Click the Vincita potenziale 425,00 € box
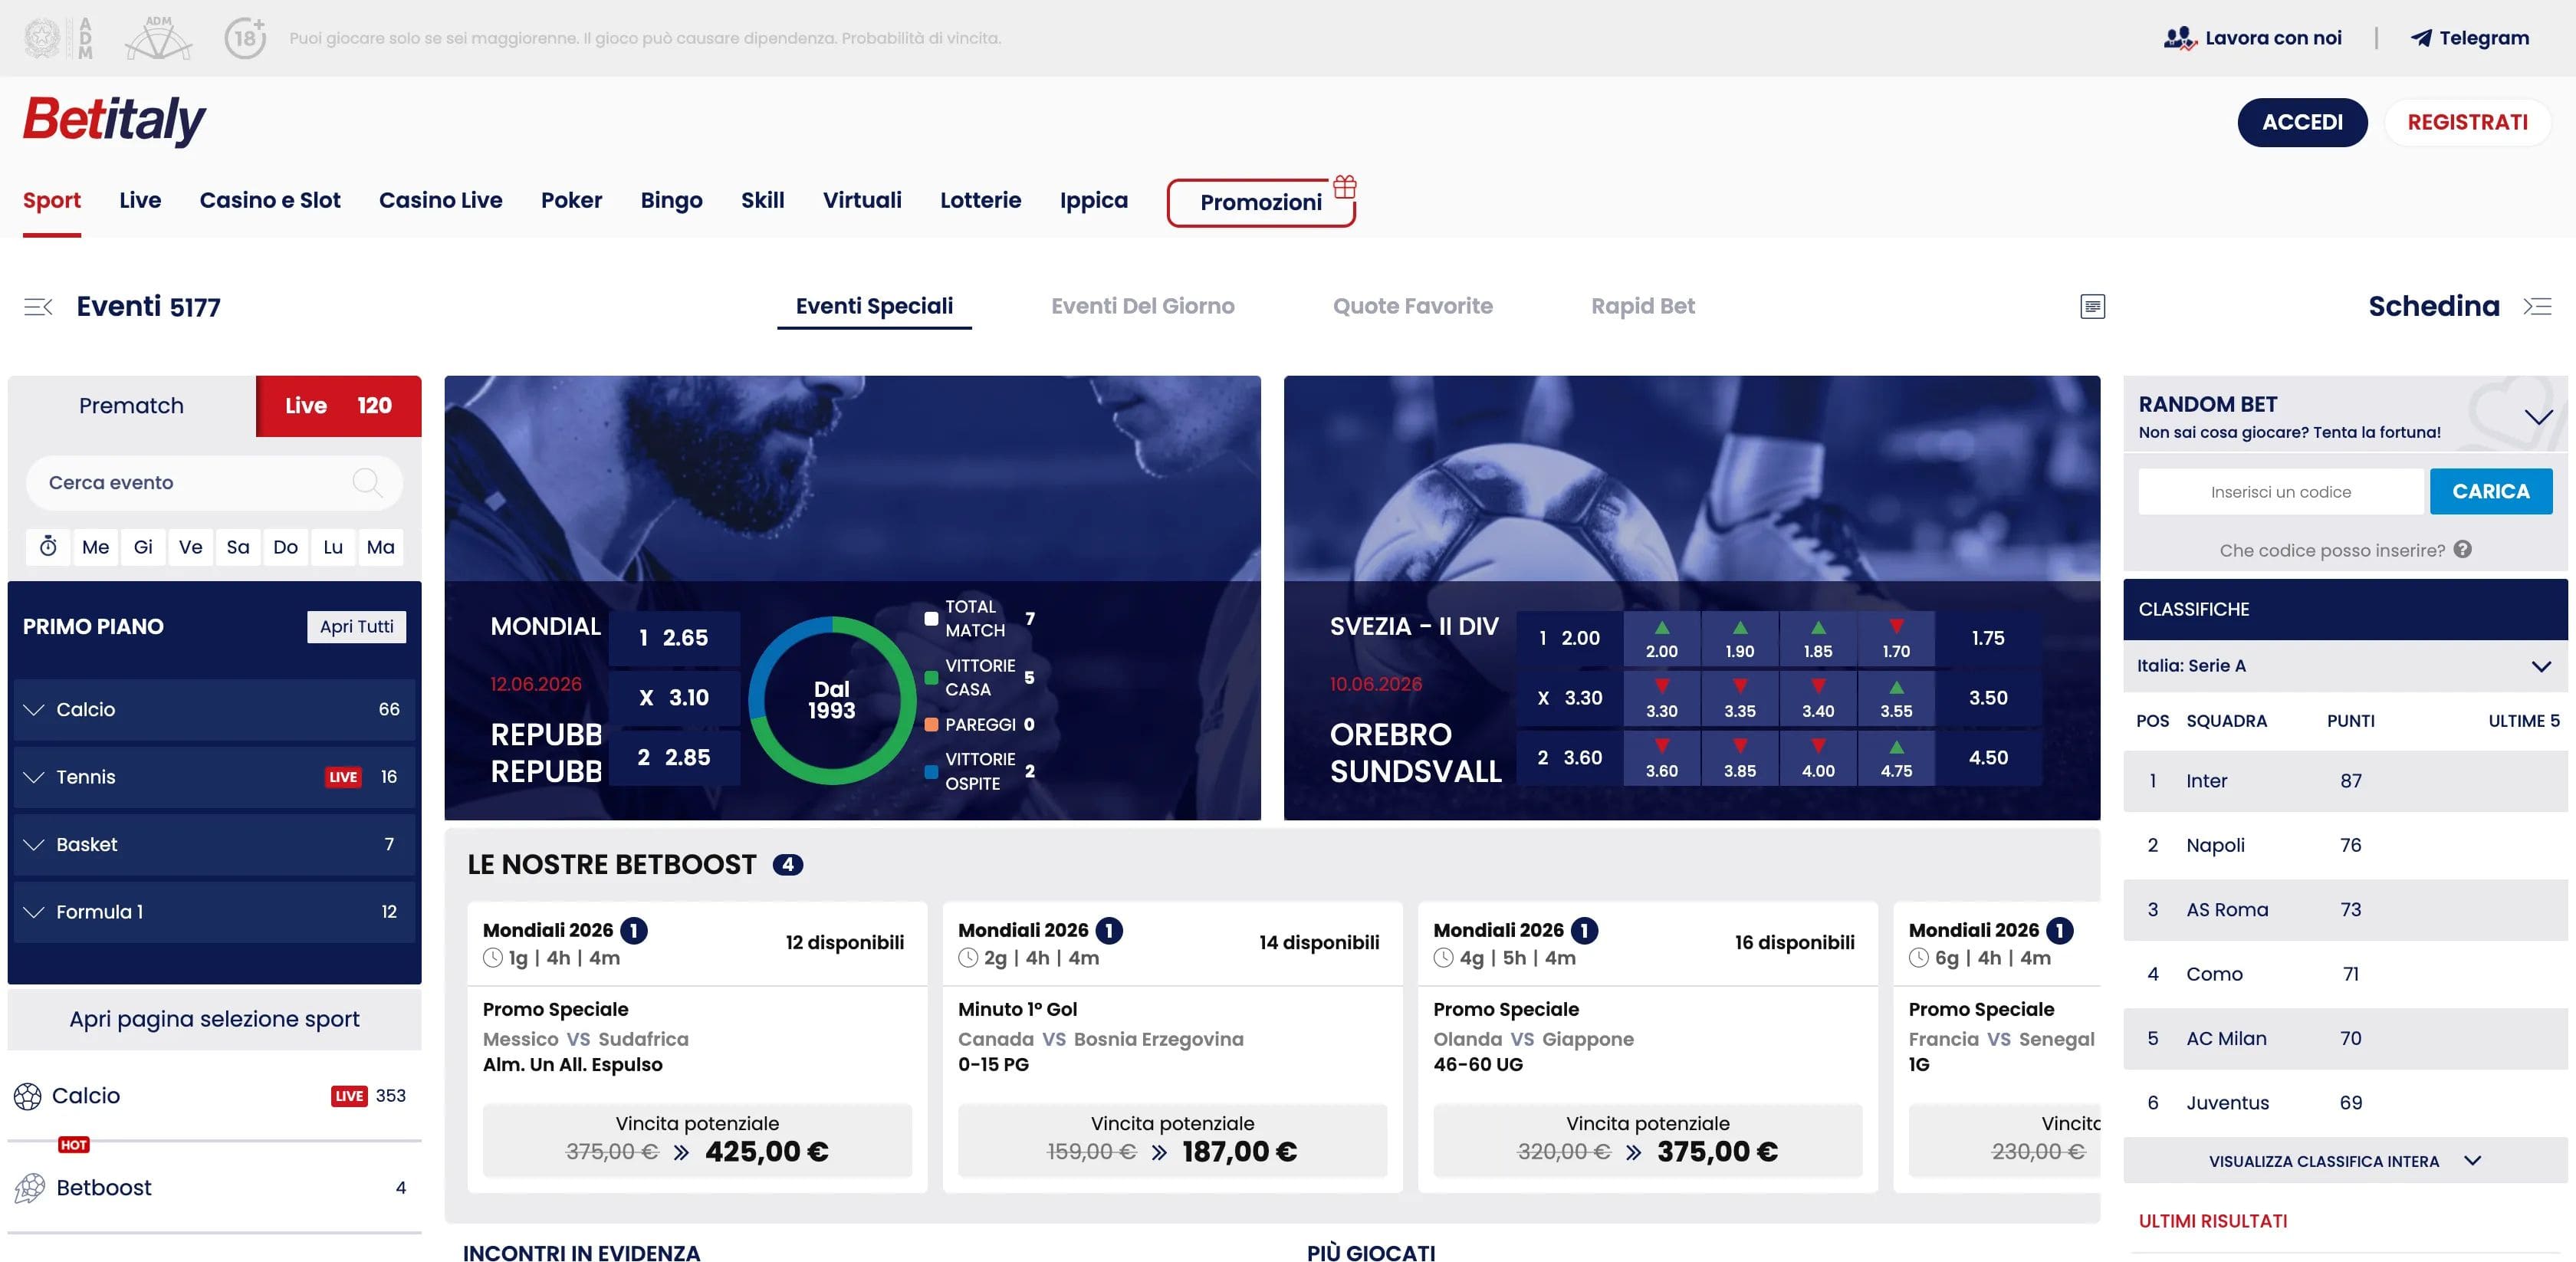 click(x=697, y=1140)
